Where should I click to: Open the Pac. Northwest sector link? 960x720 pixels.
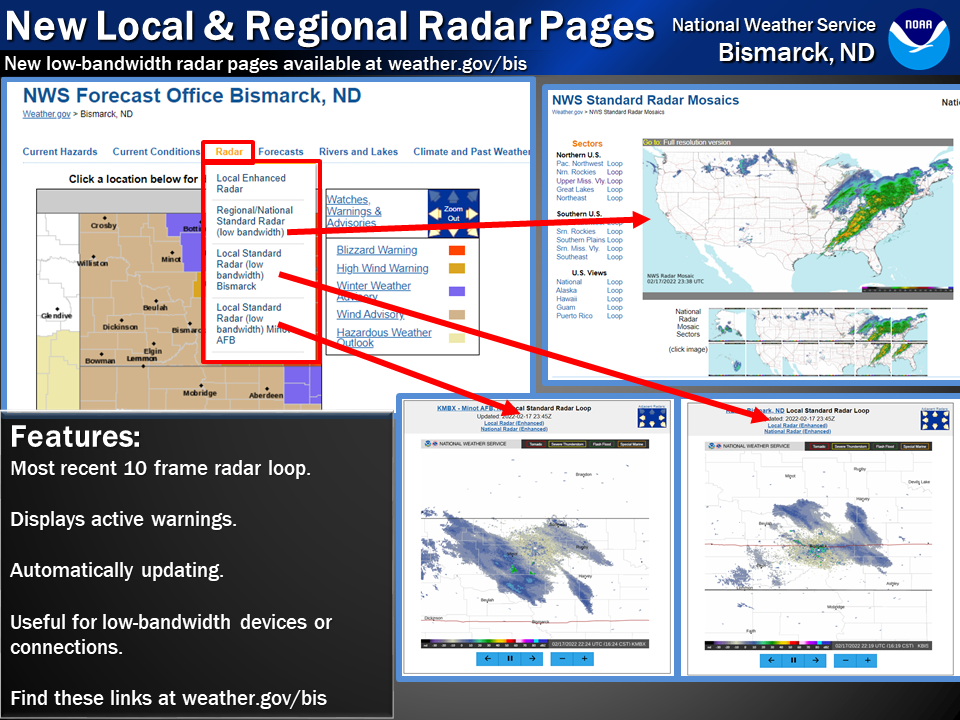click(580, 163)
